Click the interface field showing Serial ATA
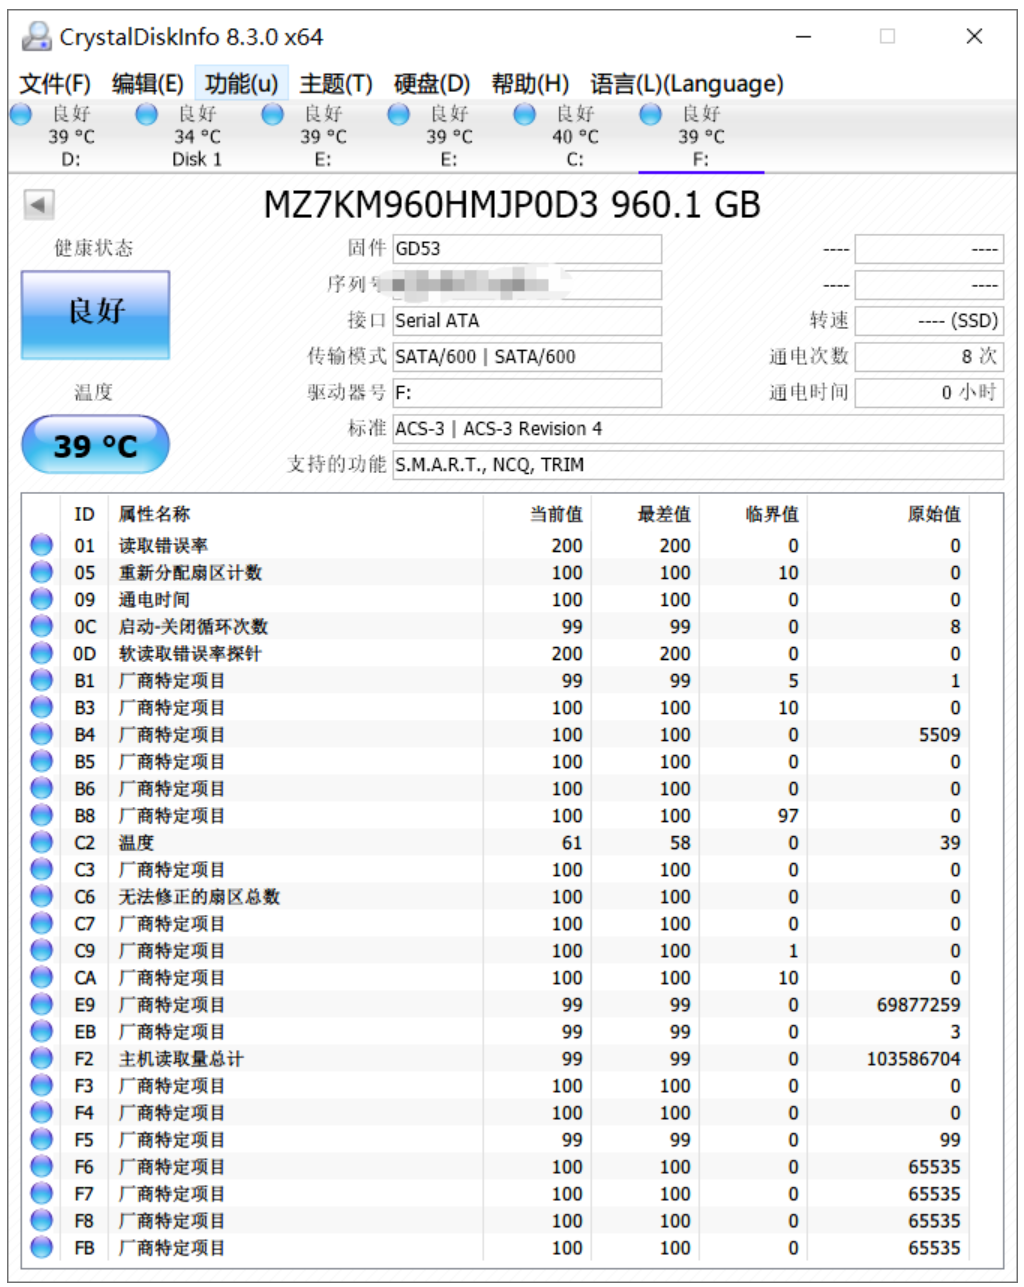 527,321
